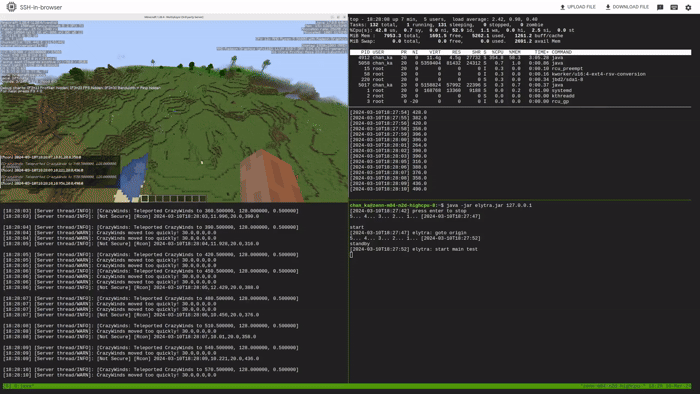Click the tmux status bar window 0:java
The height and width of the screenshot is (394, 700).
pos(19,386)
